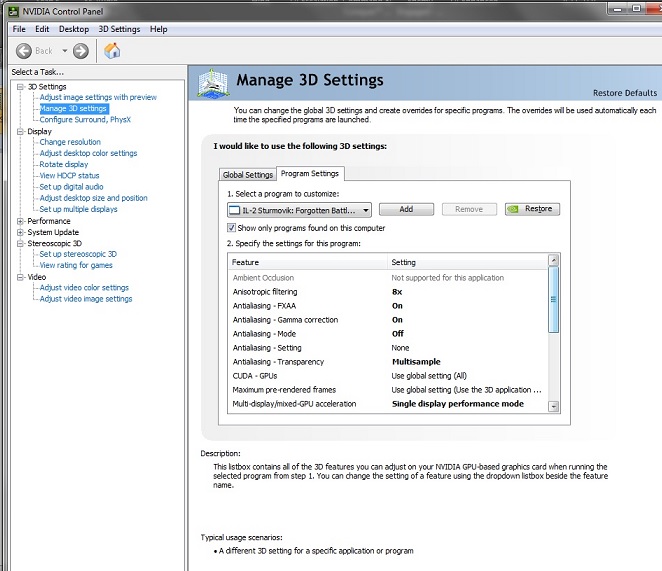Collapse the Video tree node
The width and height of the screenshot is (662, 571).
coord(20,277)
